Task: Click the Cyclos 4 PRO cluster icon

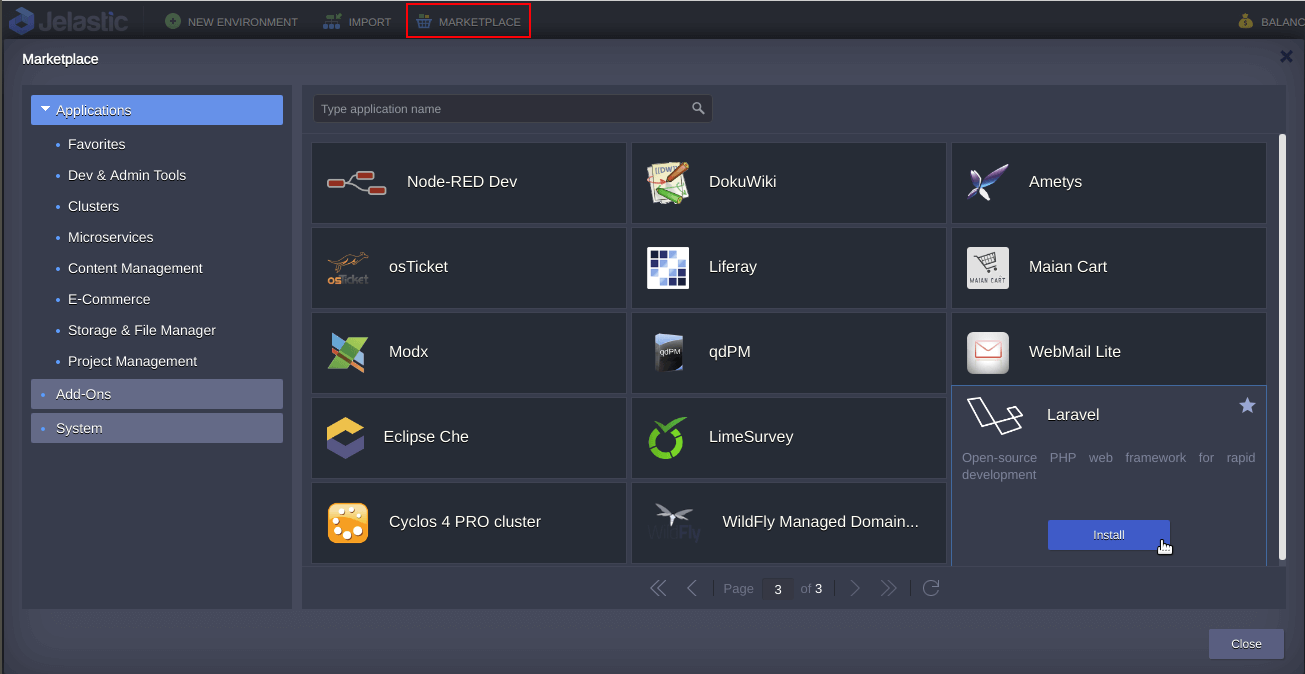Action: pyautogui.click(x=348, y=522)
